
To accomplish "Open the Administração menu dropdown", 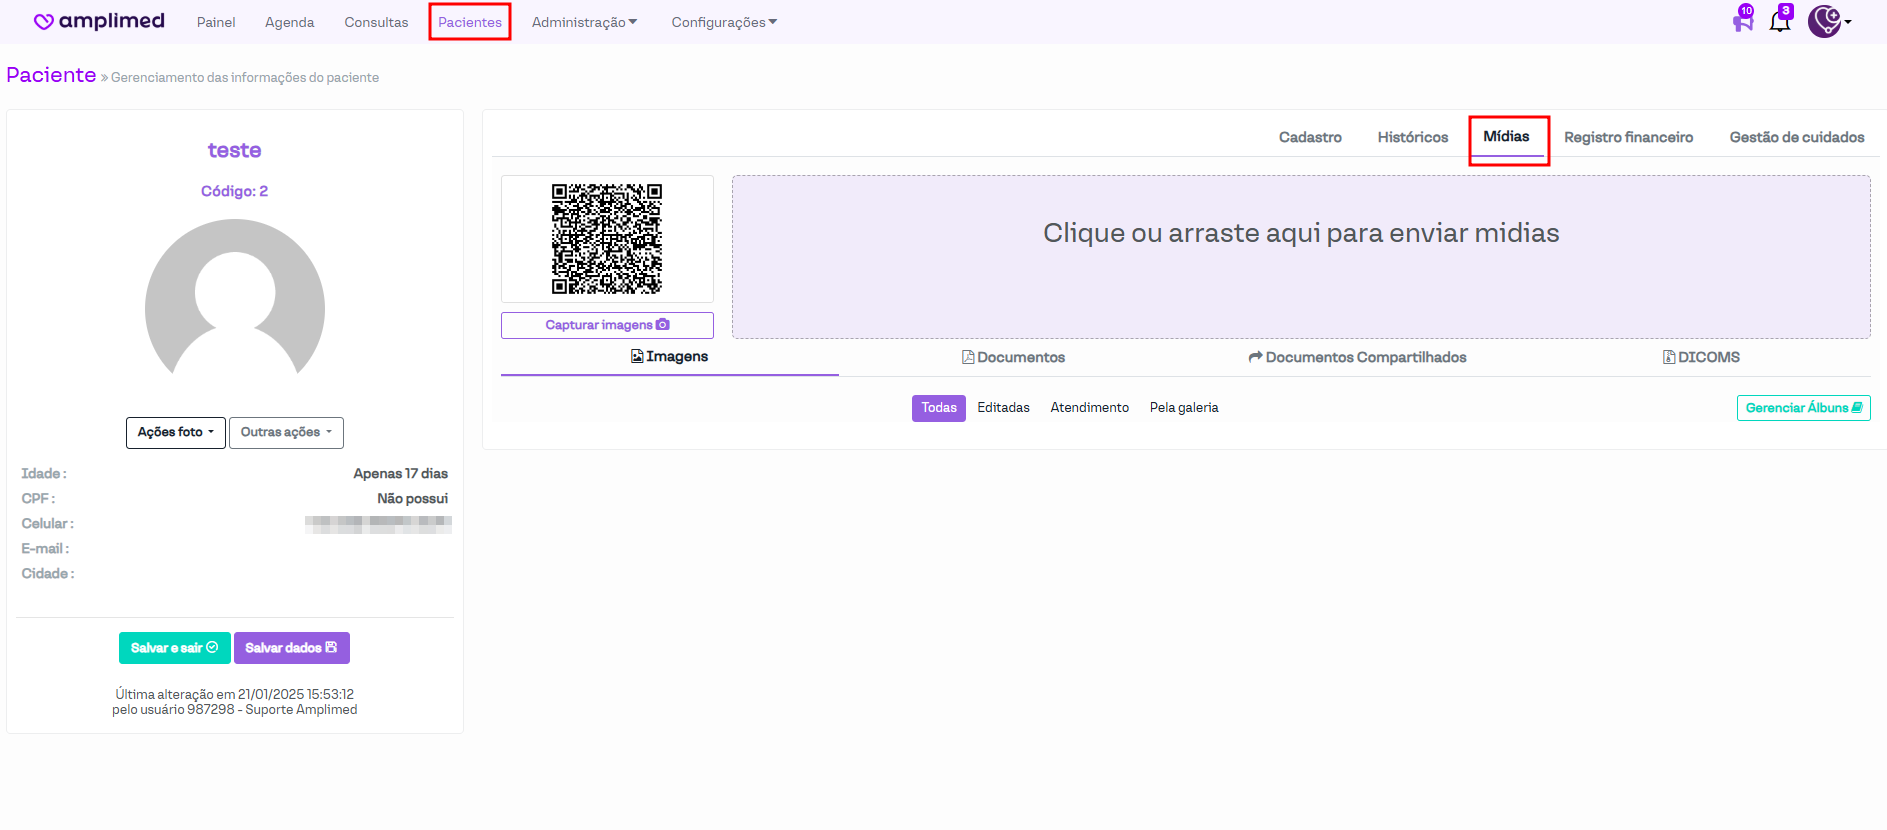I will click(x=584, y=22).
